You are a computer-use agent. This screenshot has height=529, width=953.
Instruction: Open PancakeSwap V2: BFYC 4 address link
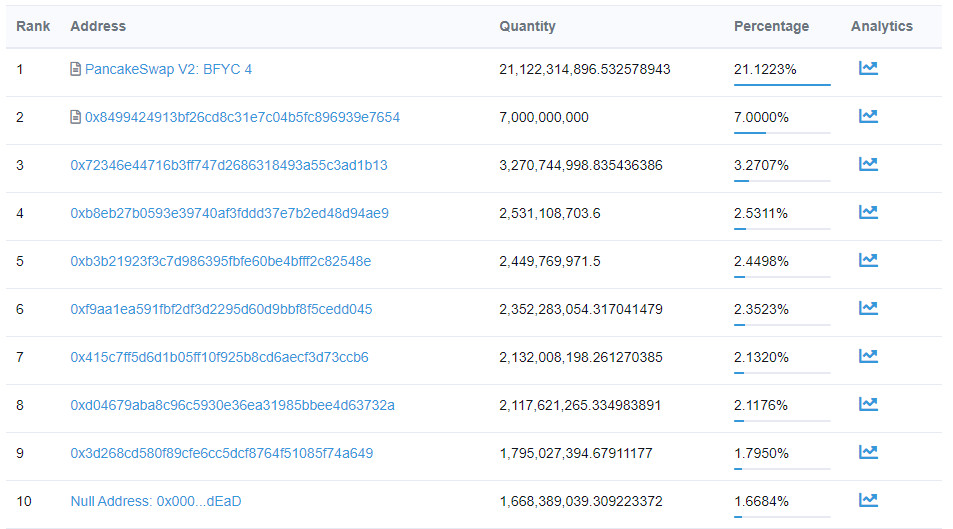tap(168, 69)
